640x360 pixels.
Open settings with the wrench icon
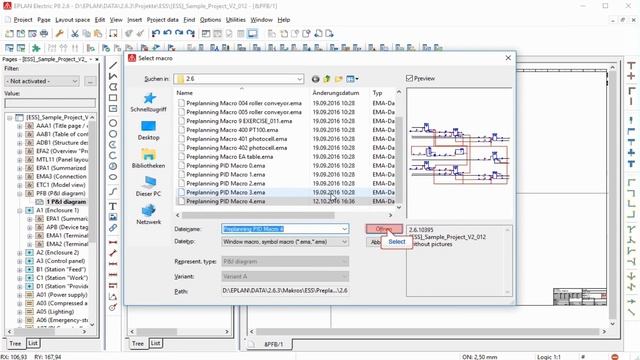tap(60, 33)
